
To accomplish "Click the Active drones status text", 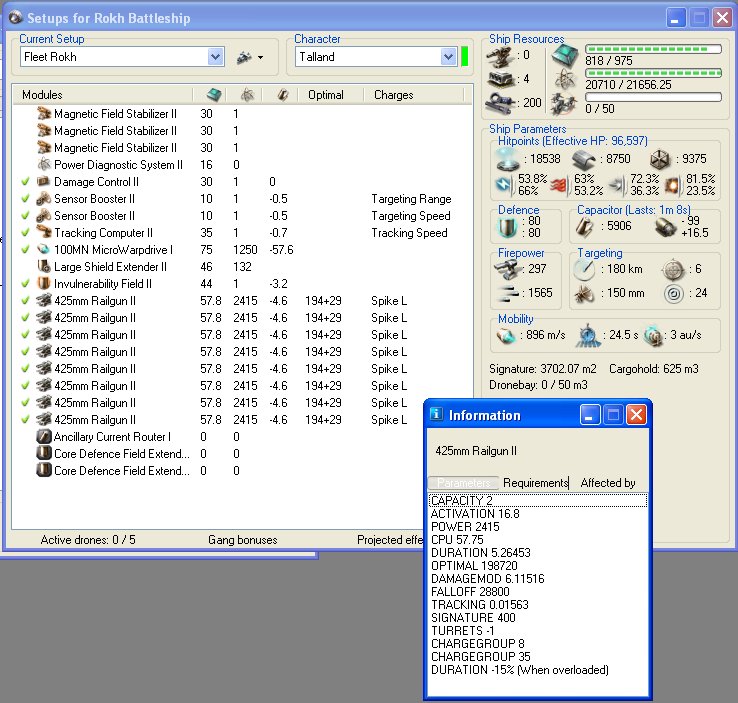I will 88,540.
